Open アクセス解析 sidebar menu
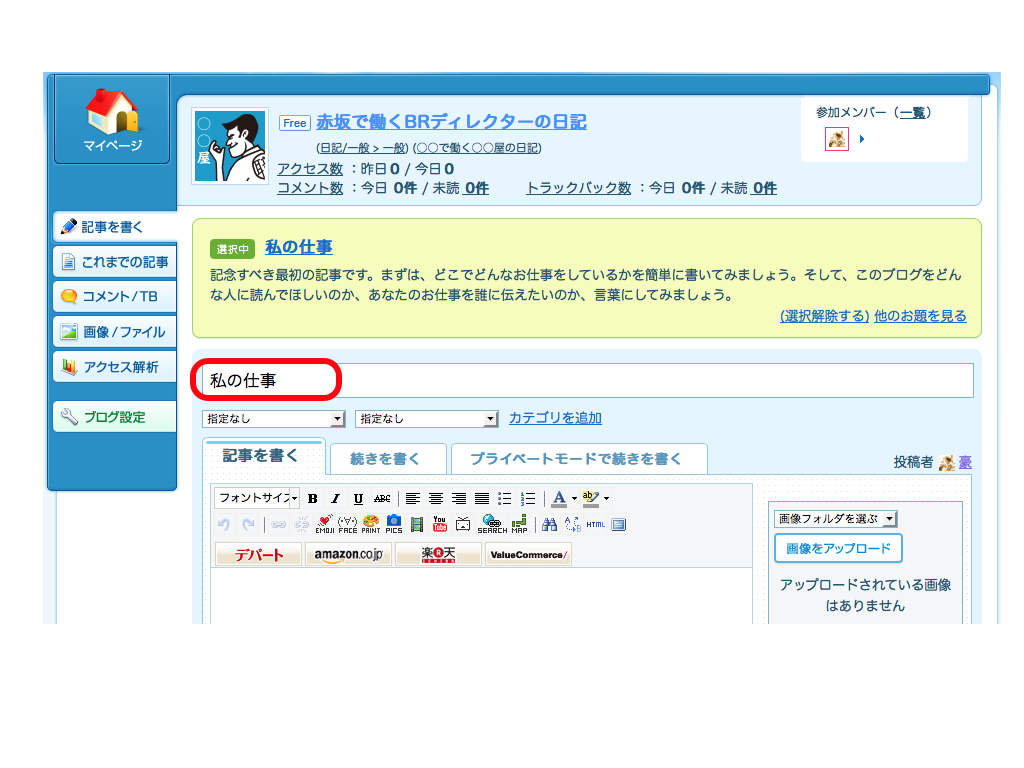 (115, 367)
